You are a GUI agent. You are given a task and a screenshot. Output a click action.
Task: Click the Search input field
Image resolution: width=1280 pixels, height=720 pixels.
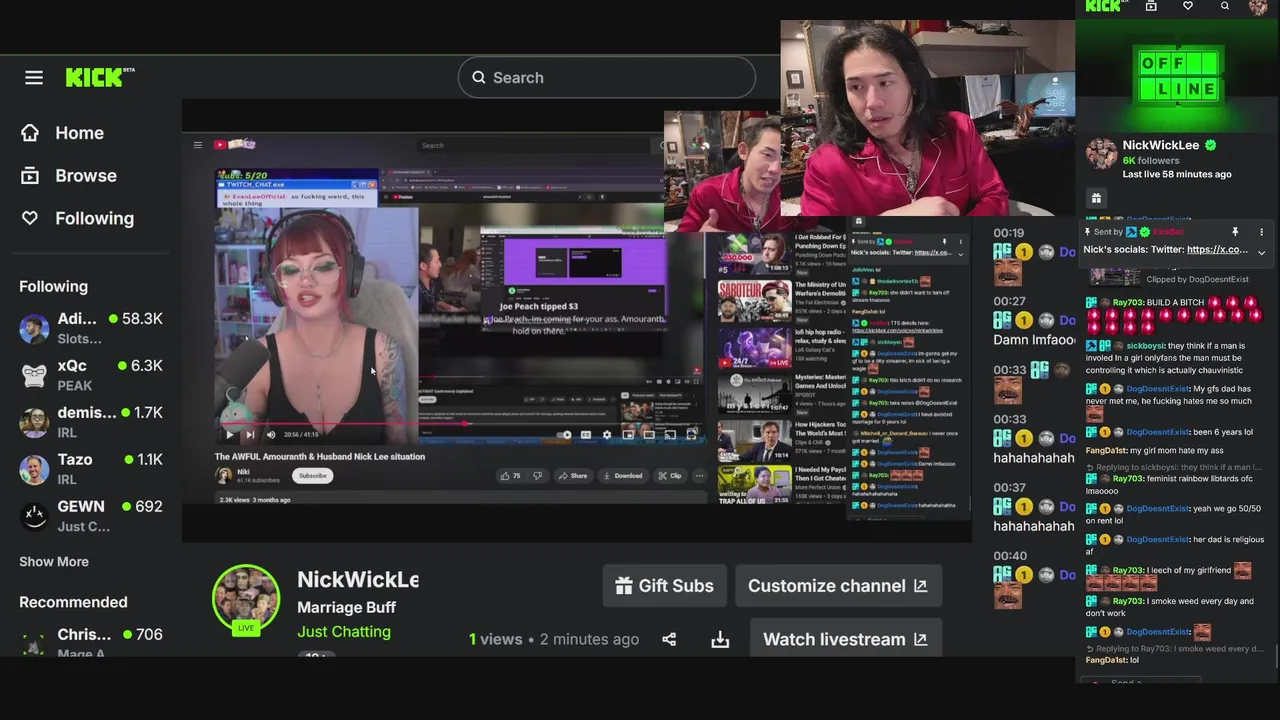(x=606, y=77)
